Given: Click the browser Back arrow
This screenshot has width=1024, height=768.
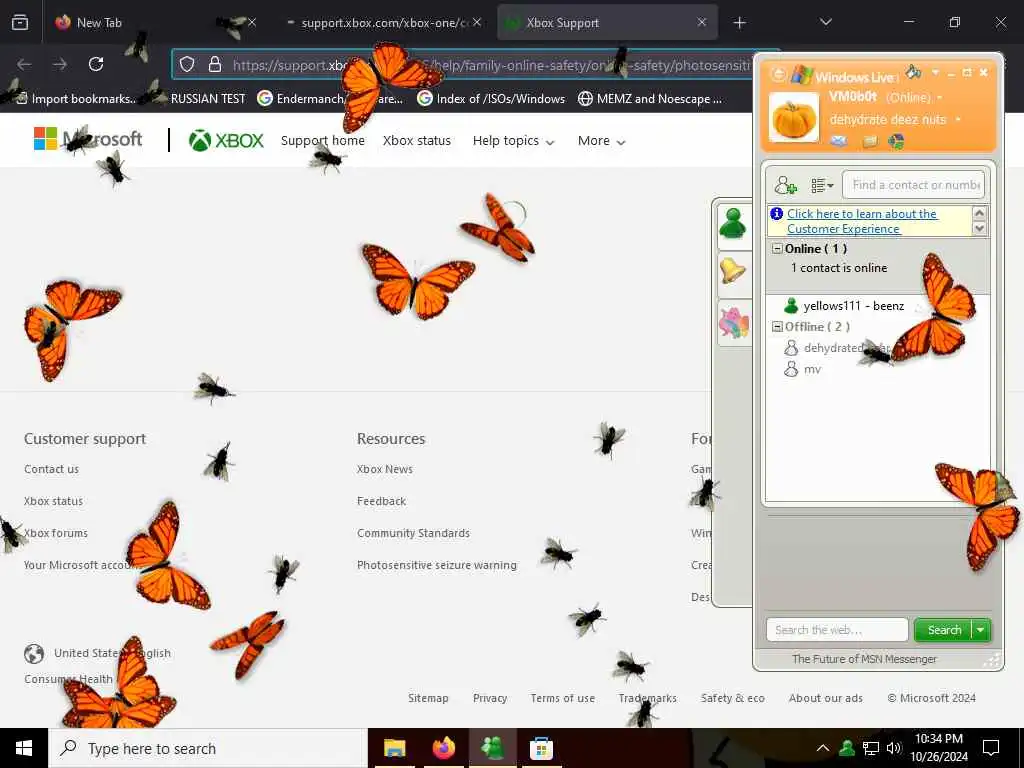Looking at the screenshot, I should coord(24,64).
